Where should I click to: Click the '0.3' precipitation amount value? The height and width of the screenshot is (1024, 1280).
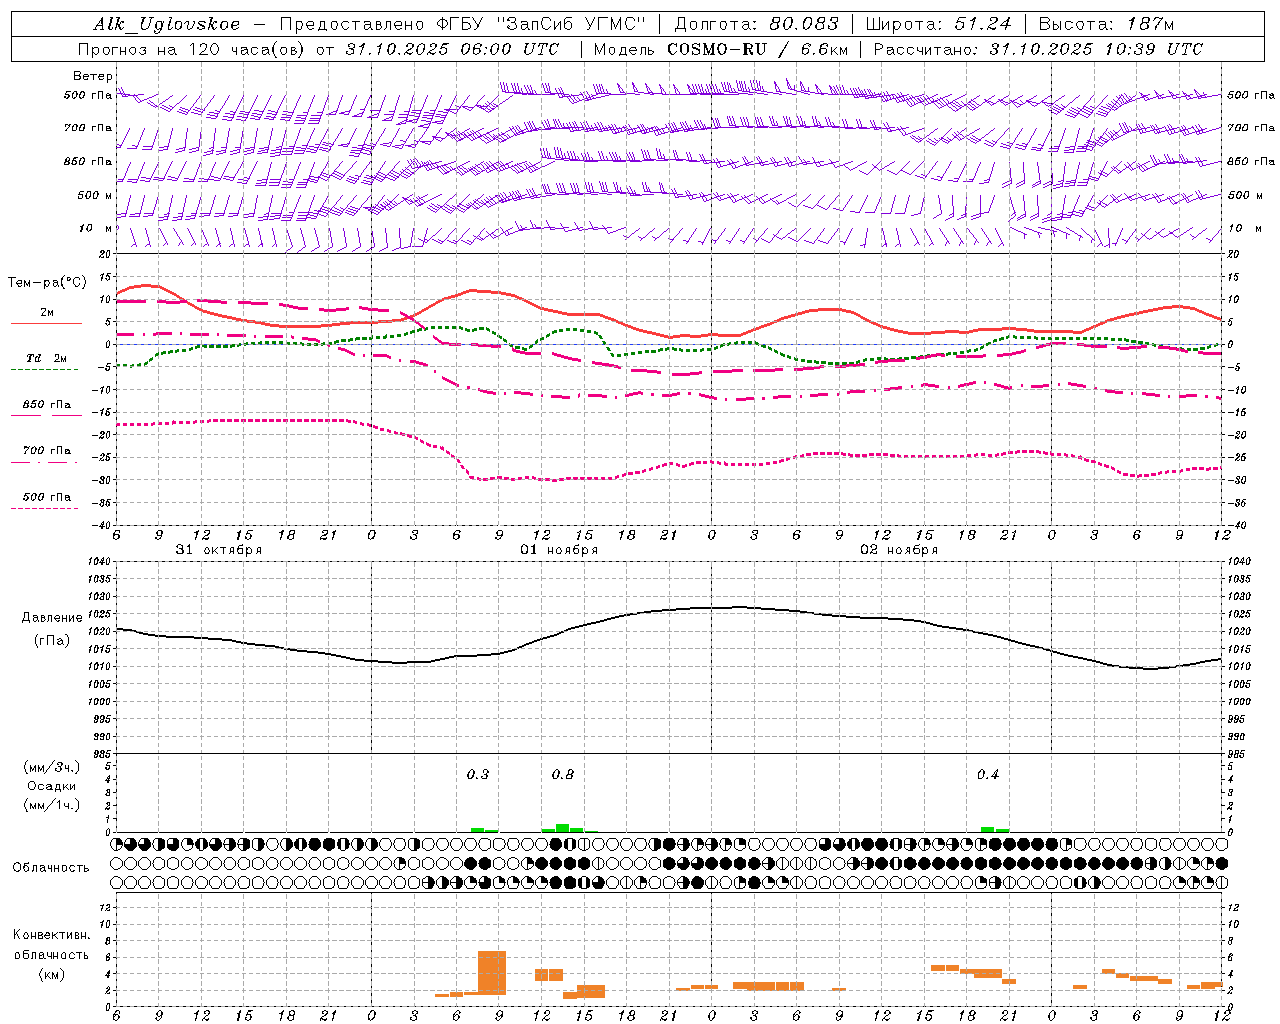(x=478, y=774)
